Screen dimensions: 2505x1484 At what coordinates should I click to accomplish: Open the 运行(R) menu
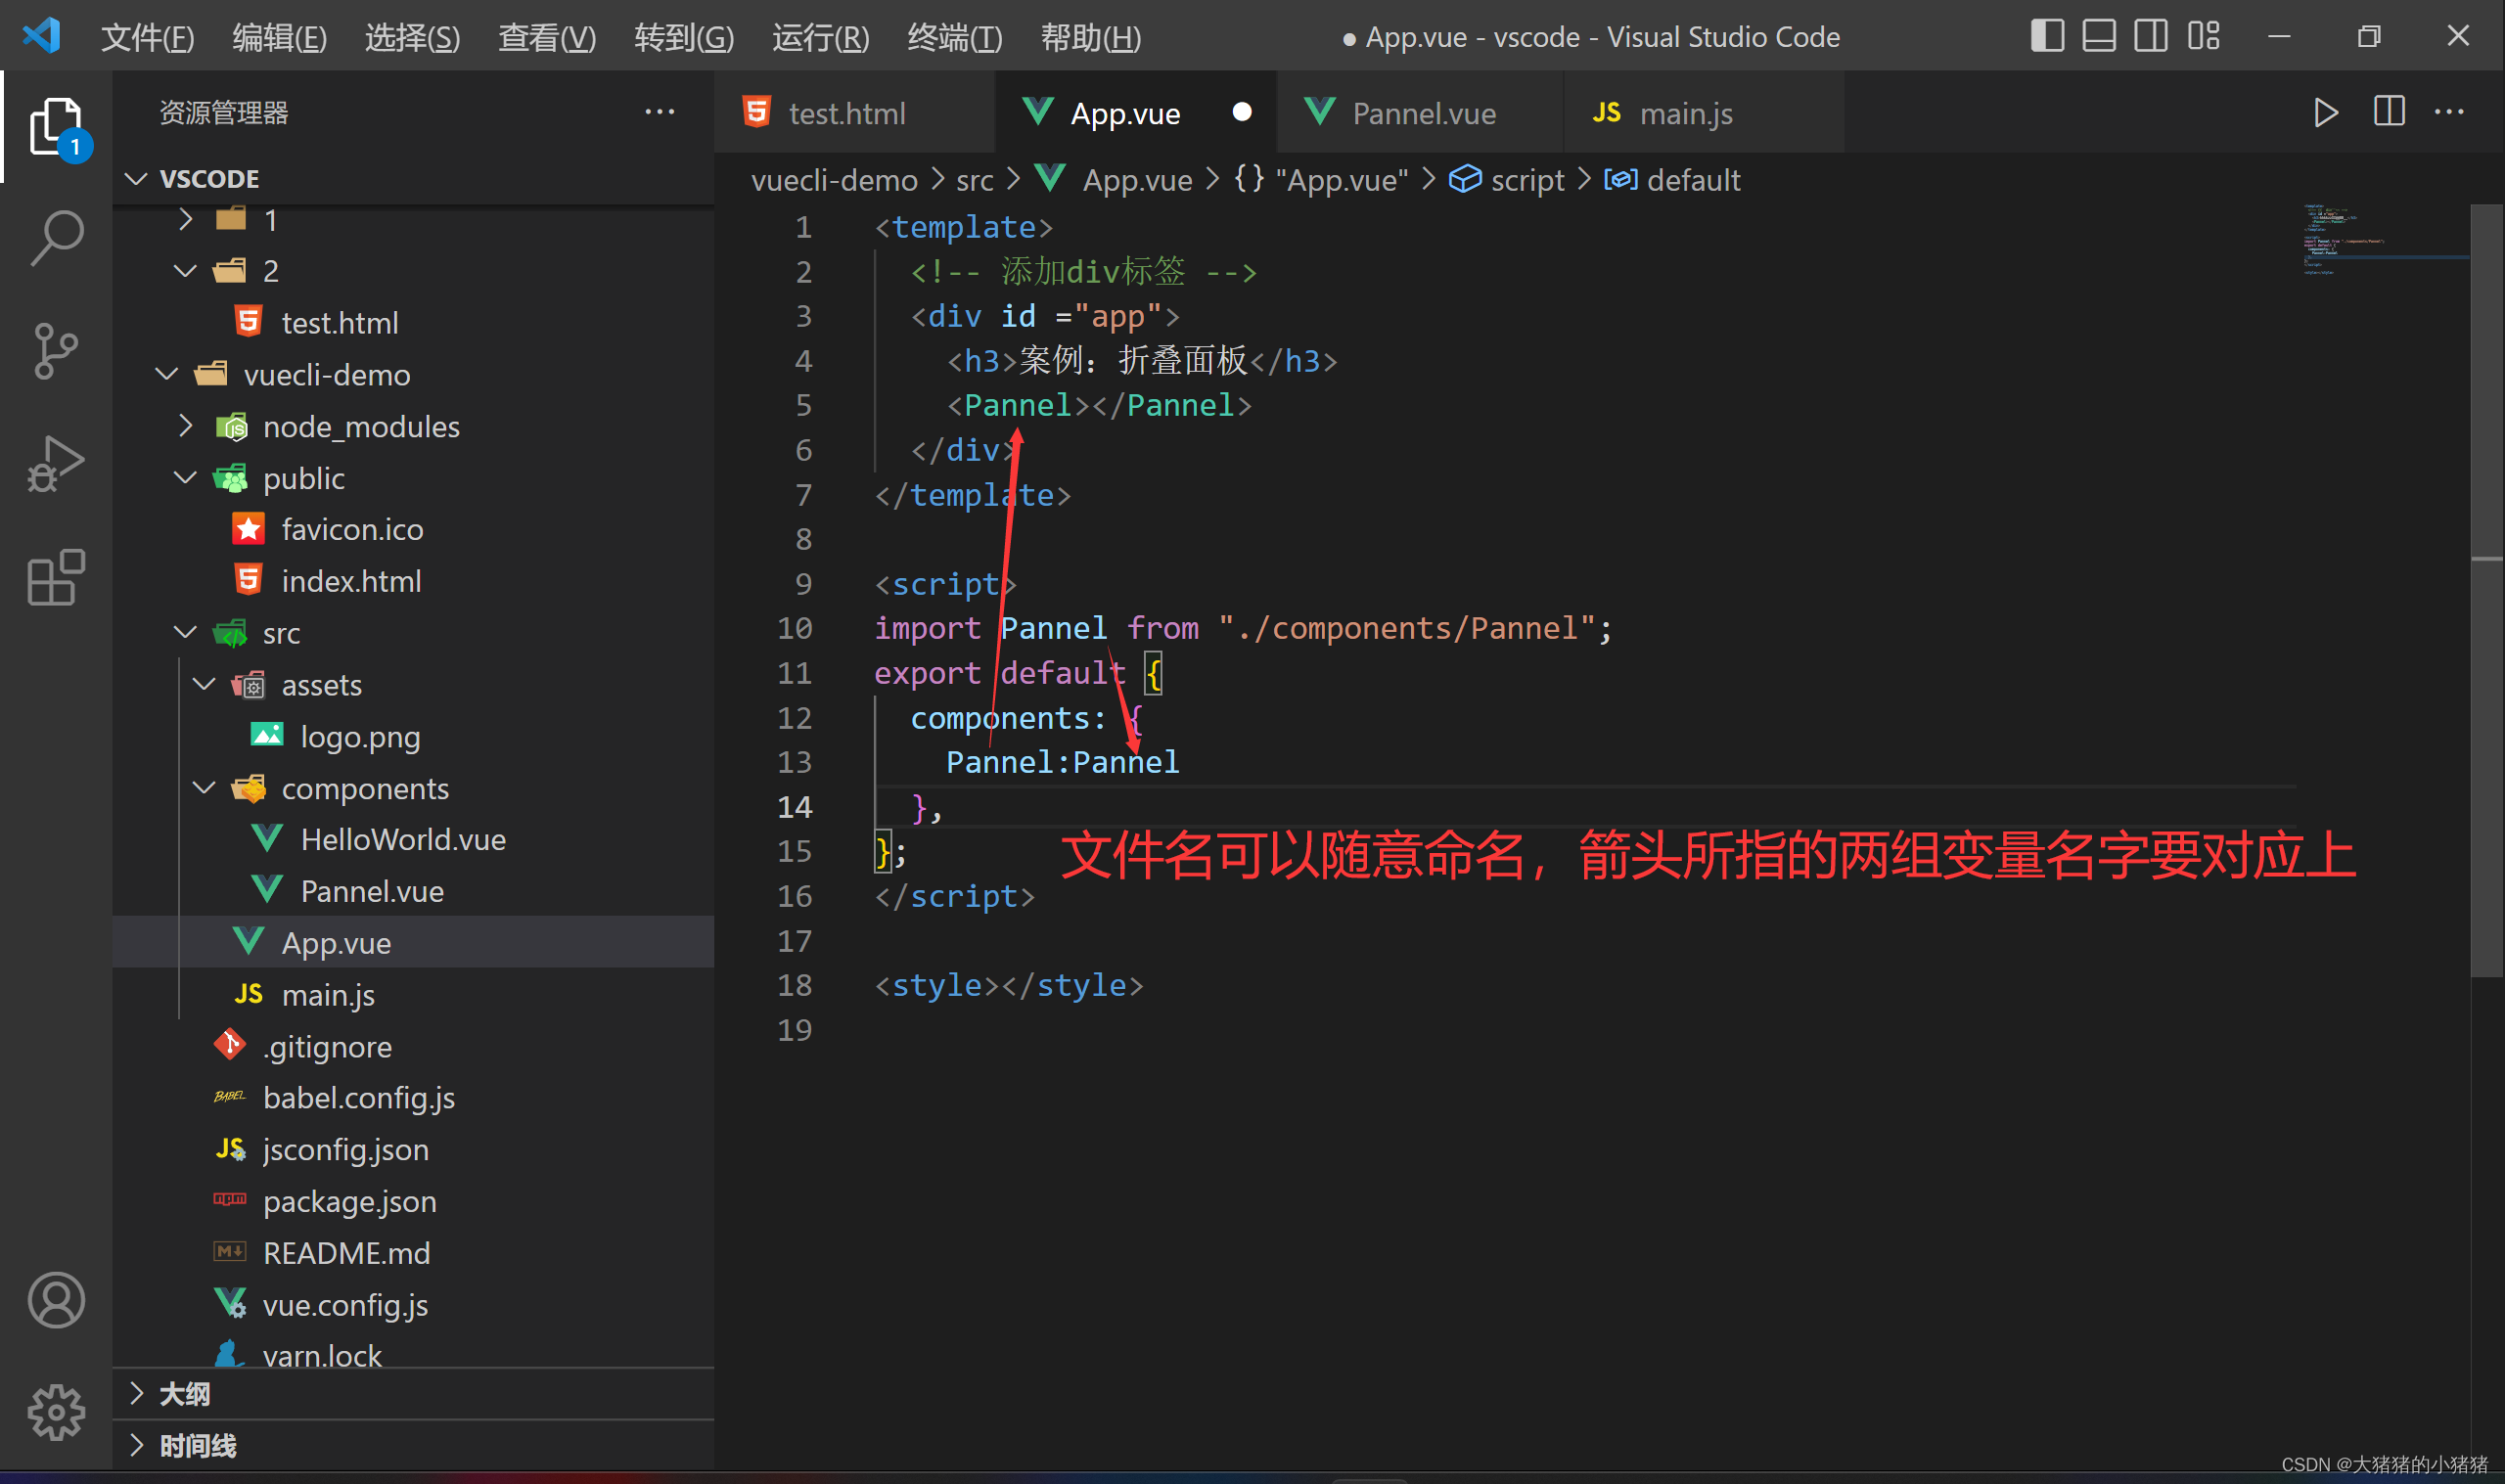click(x=820, y=37)
